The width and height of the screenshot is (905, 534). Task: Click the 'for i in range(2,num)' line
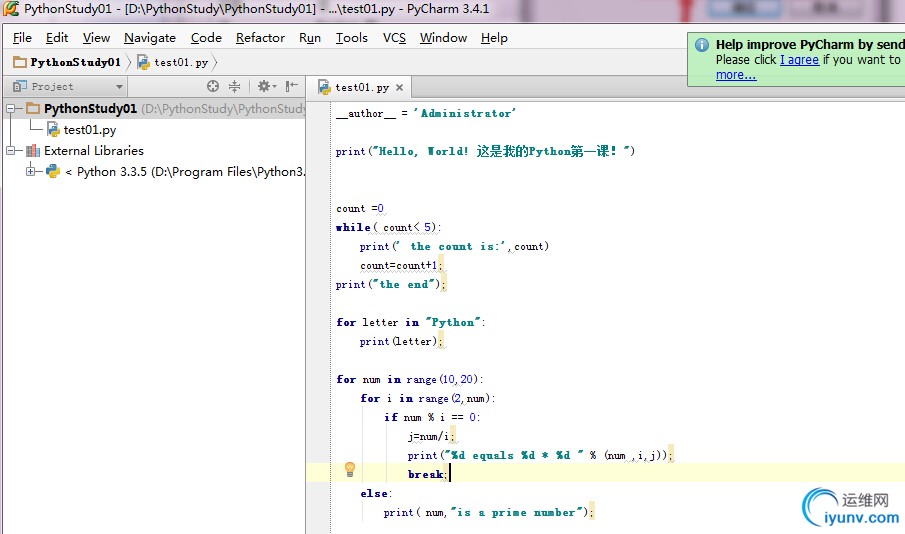tap(428, 398)
